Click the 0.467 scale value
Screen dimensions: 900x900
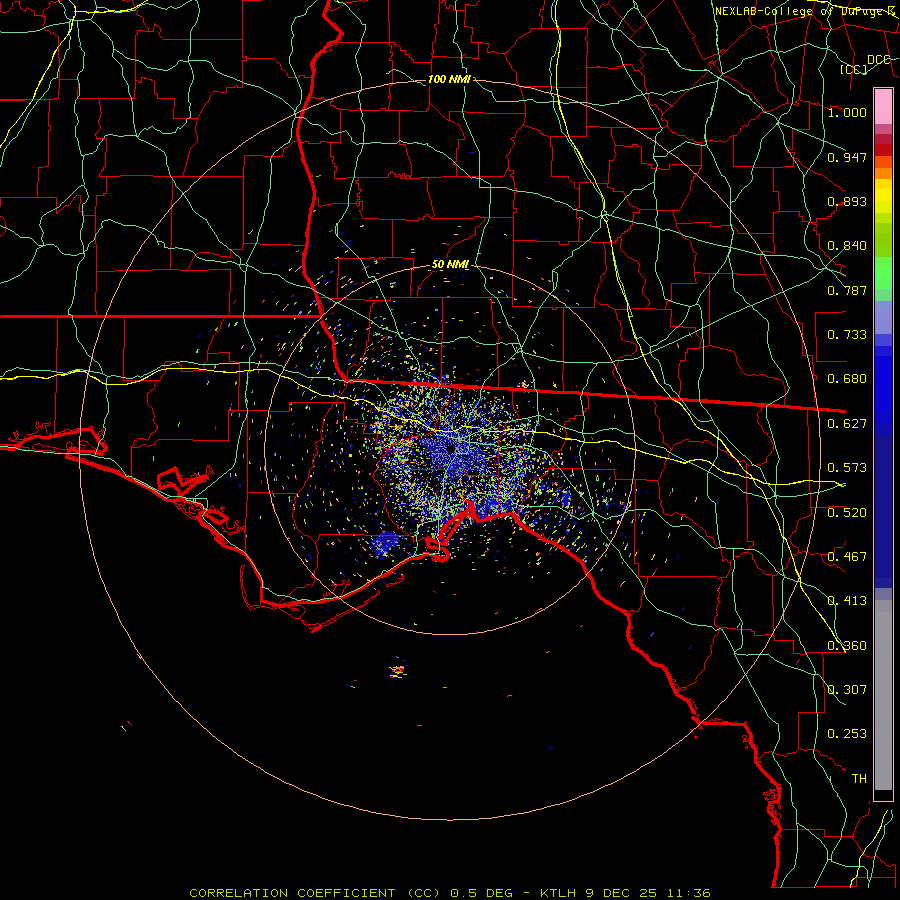tap(847, 557)
